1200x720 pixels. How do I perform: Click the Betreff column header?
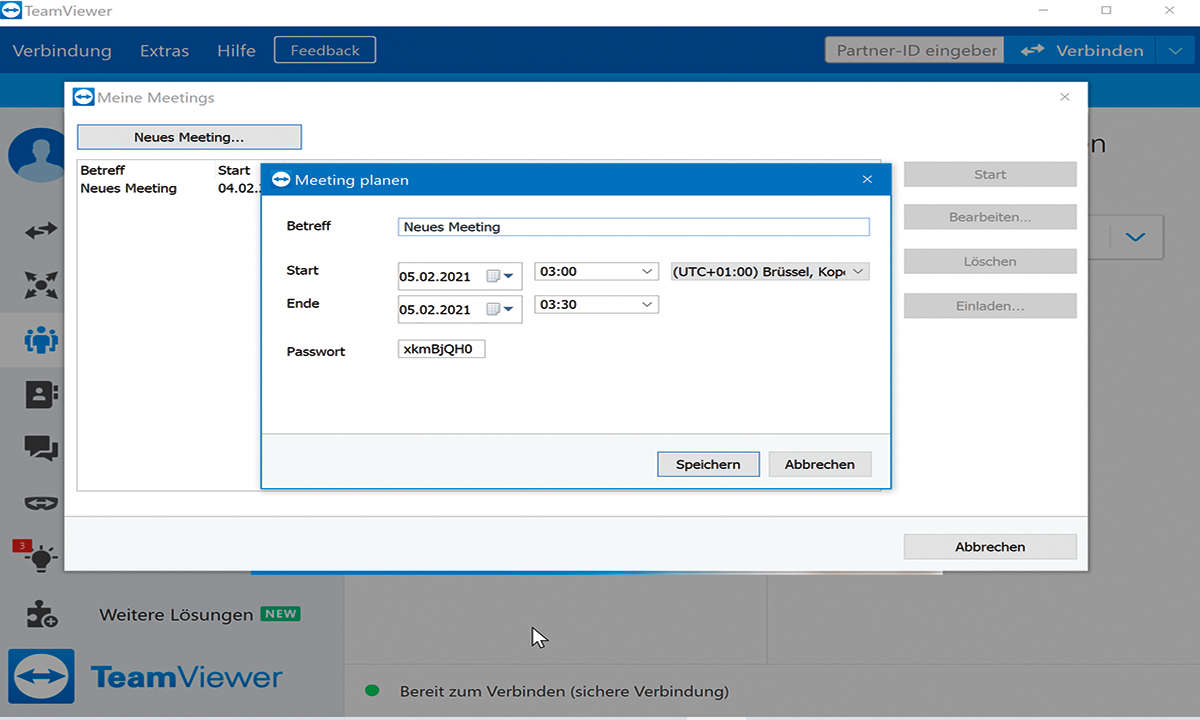coord(103,170)
